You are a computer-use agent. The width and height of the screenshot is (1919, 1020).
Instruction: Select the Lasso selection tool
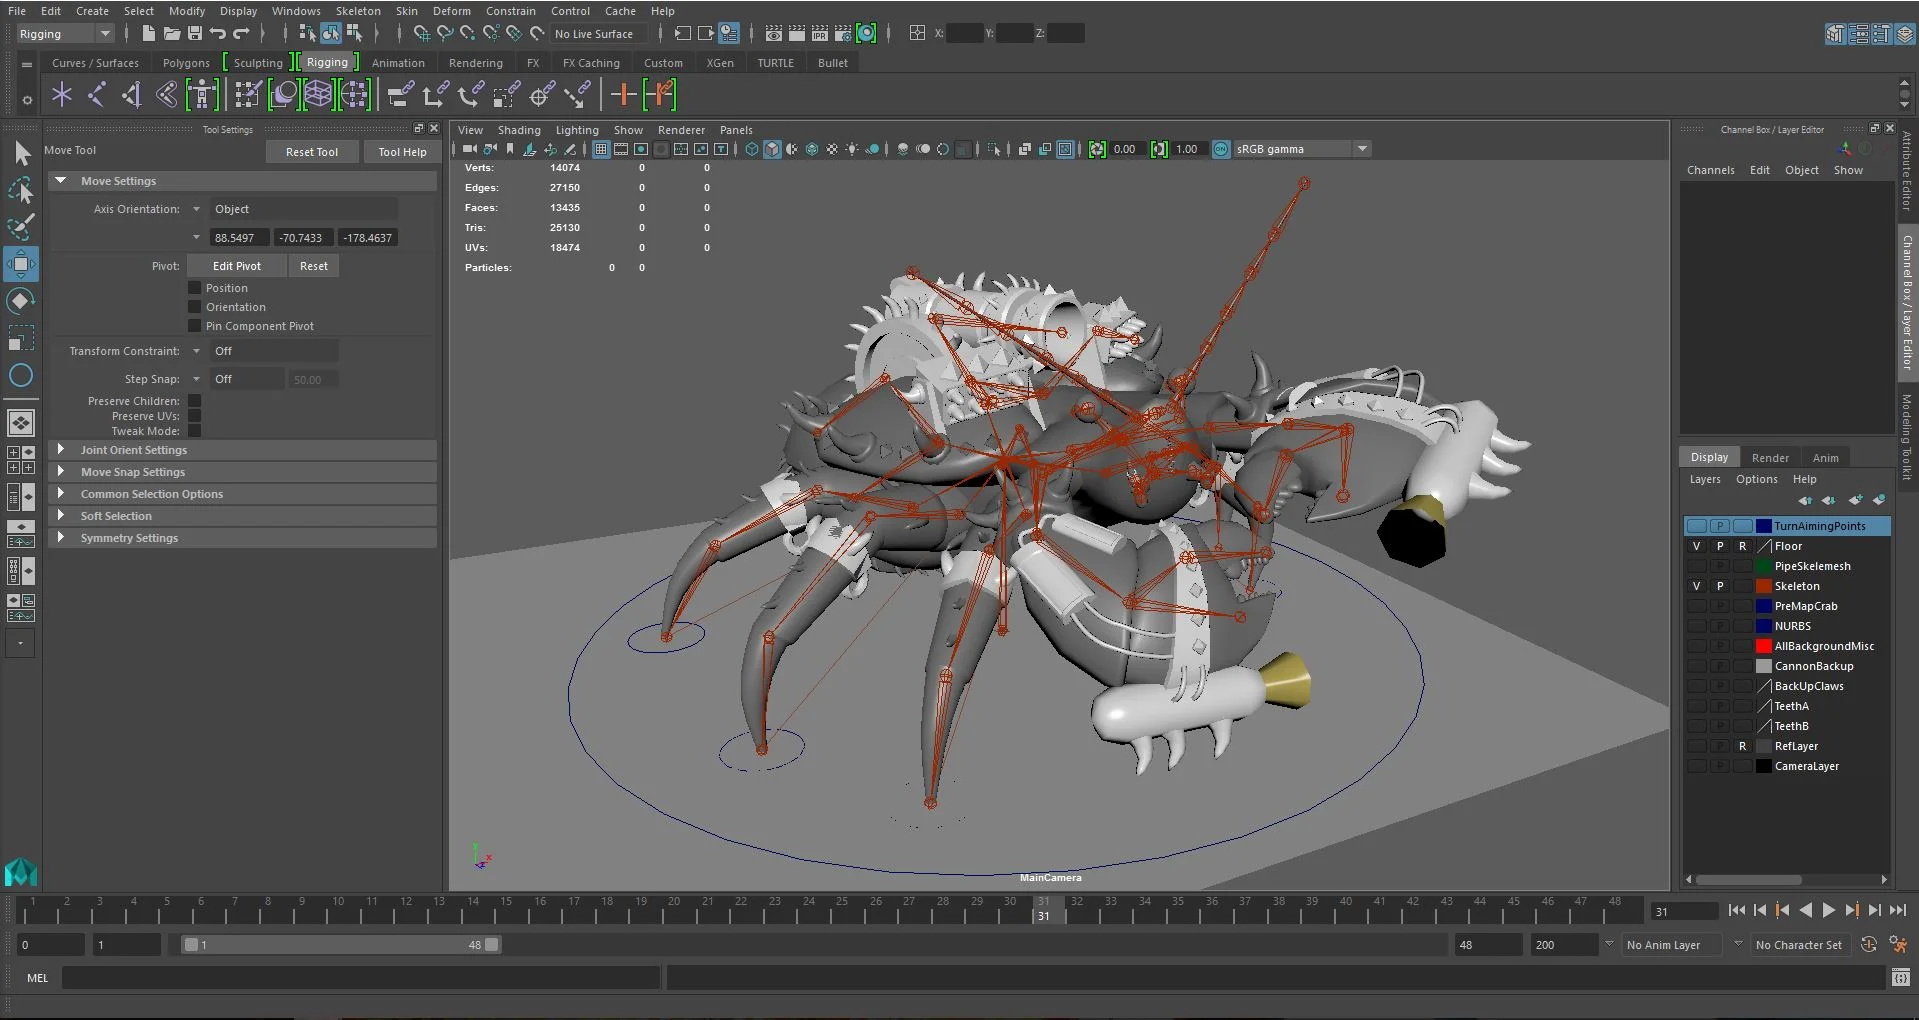pos(22,190)
